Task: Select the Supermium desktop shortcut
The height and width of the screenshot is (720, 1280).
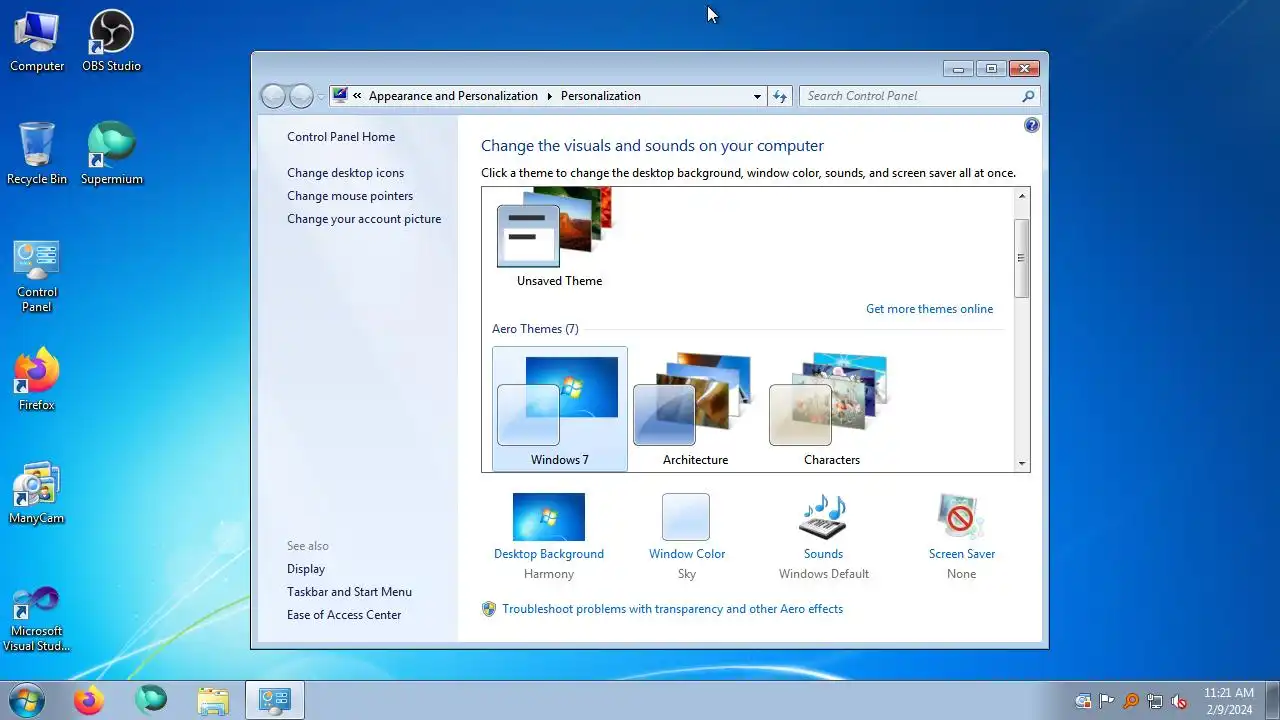Action: pos(111,154)
